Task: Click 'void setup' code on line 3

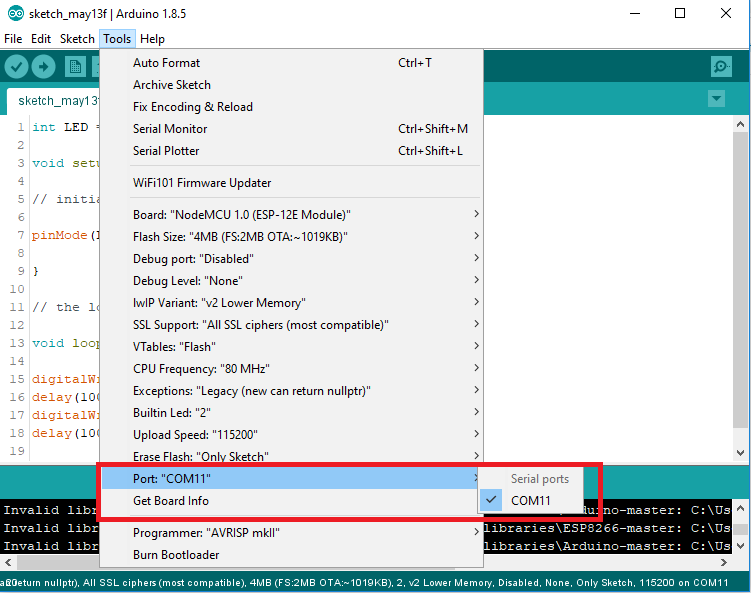Action: (66, 163)
